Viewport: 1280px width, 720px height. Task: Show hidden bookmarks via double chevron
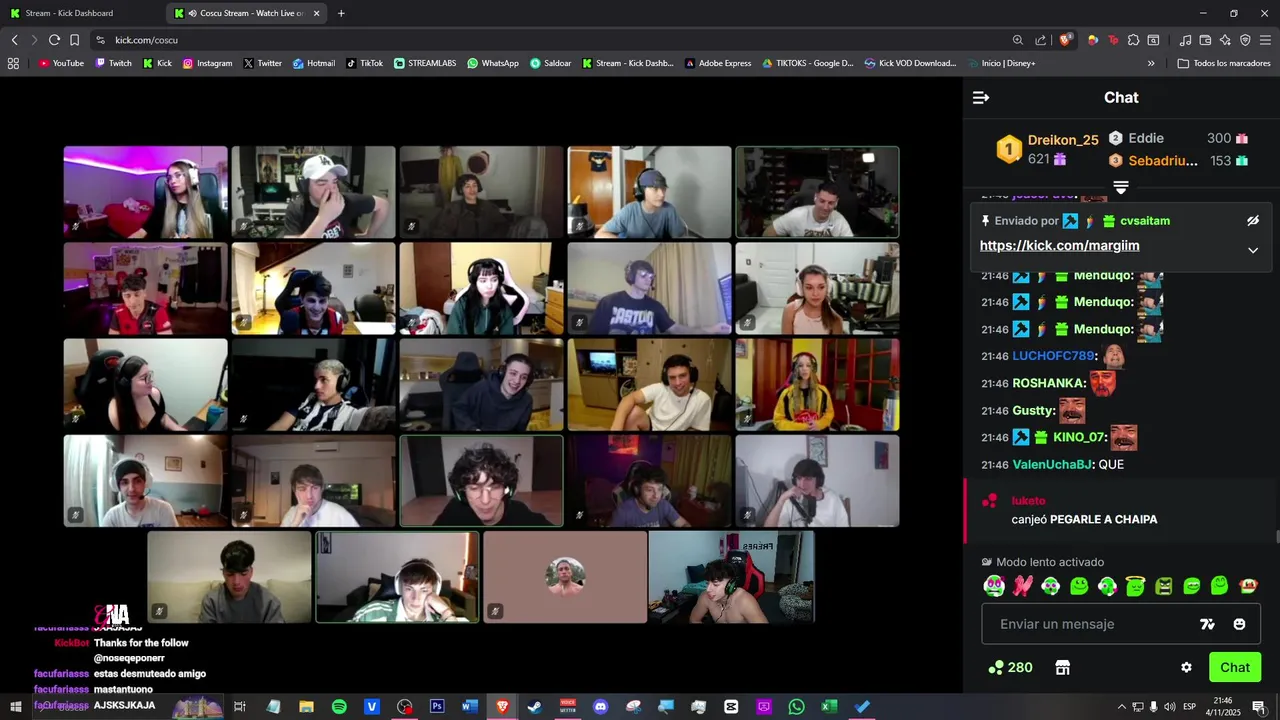point(1151,63)
